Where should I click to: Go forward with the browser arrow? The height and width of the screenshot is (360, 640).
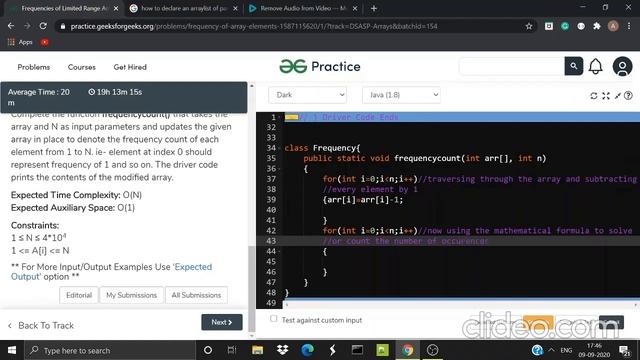(x=27, y=26)
